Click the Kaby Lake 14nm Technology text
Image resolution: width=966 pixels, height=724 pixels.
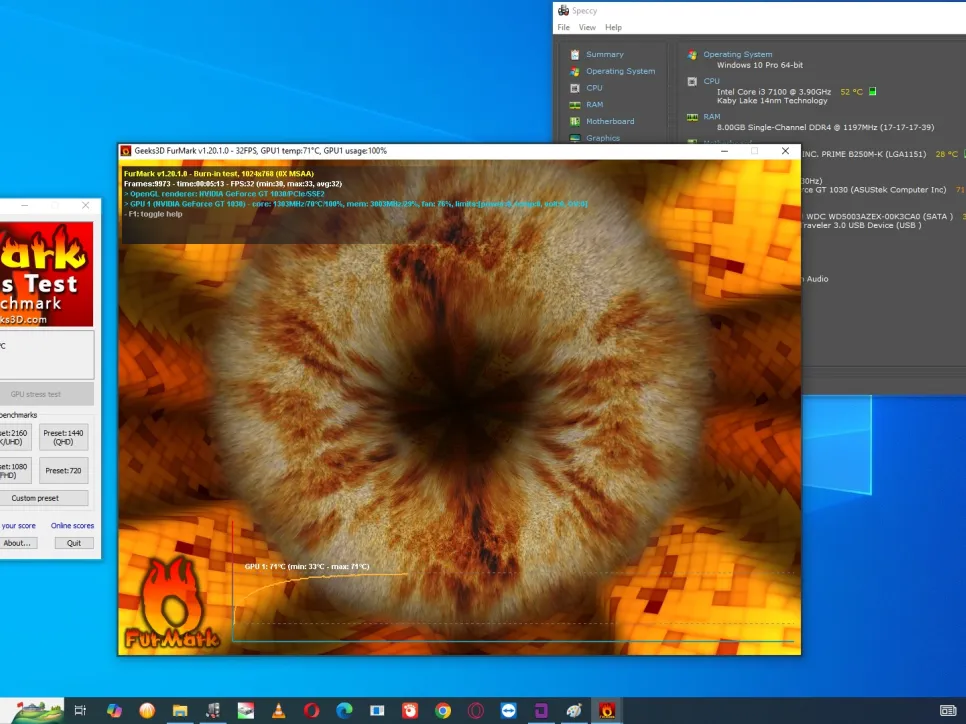772,100
